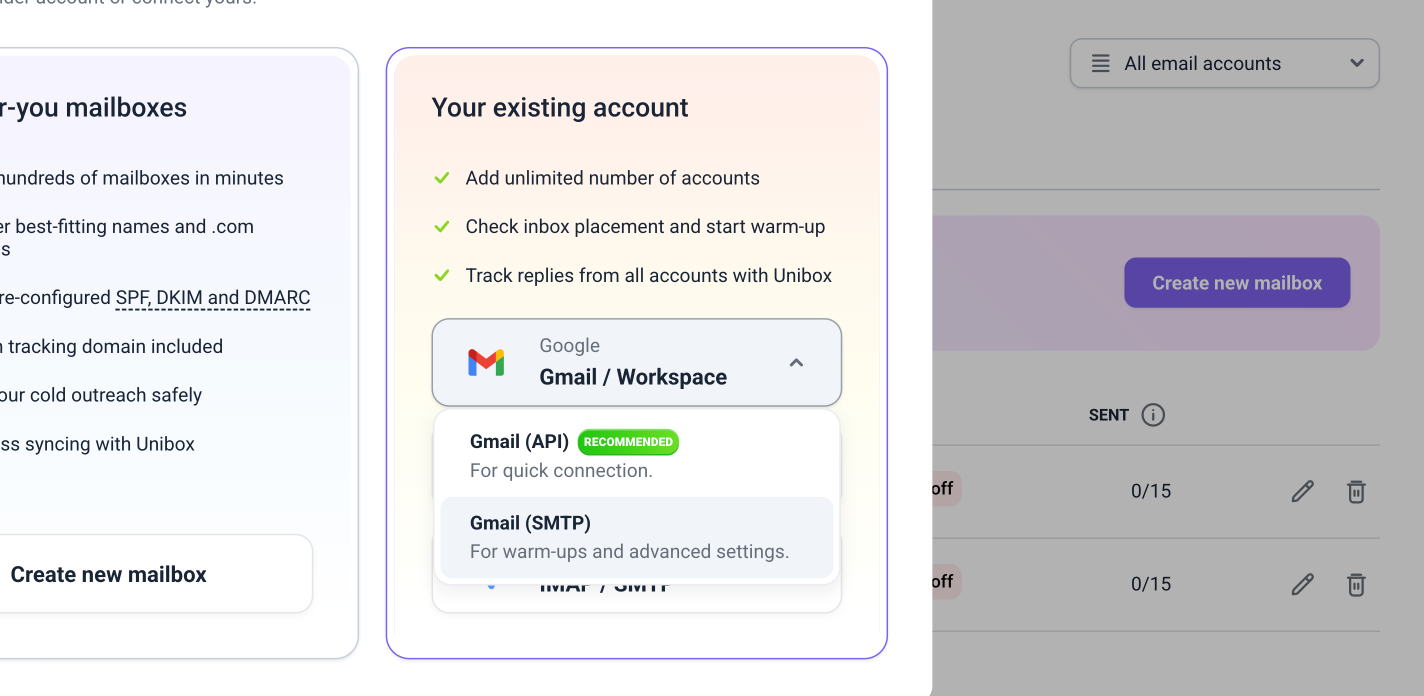
Task: Click the 0/15 sent count in the first row
Action: 1150,491
